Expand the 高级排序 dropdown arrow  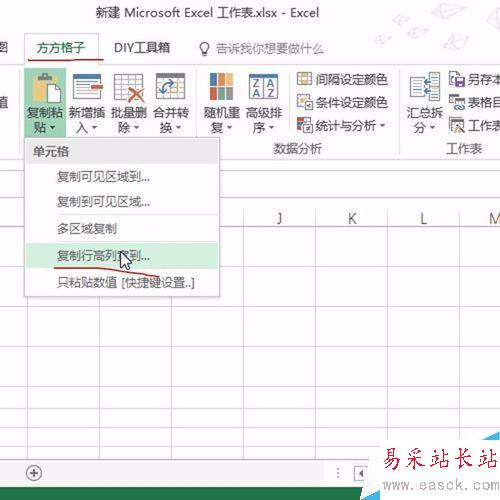click(272, 128)
